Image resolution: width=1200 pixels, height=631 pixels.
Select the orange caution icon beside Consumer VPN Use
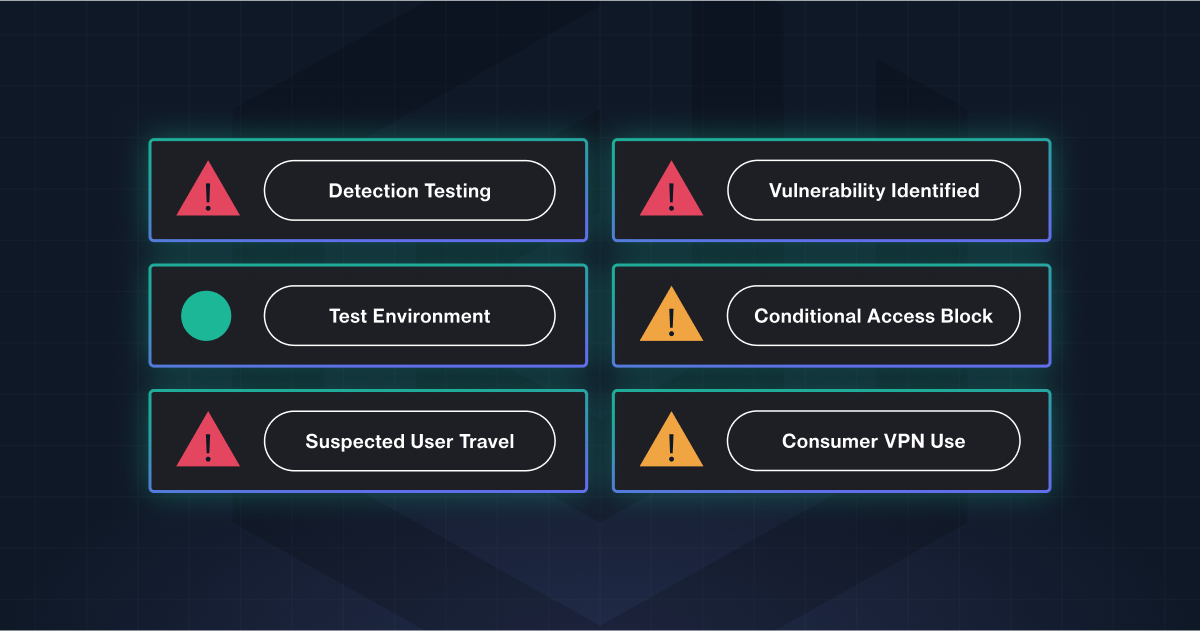pos(671,441)
